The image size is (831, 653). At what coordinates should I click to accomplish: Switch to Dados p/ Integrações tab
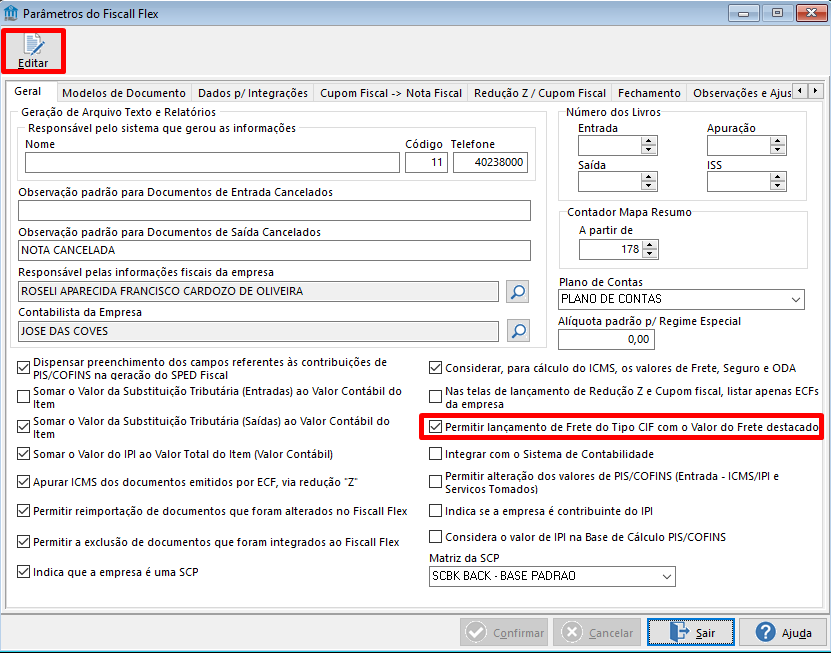pos(253,93)
